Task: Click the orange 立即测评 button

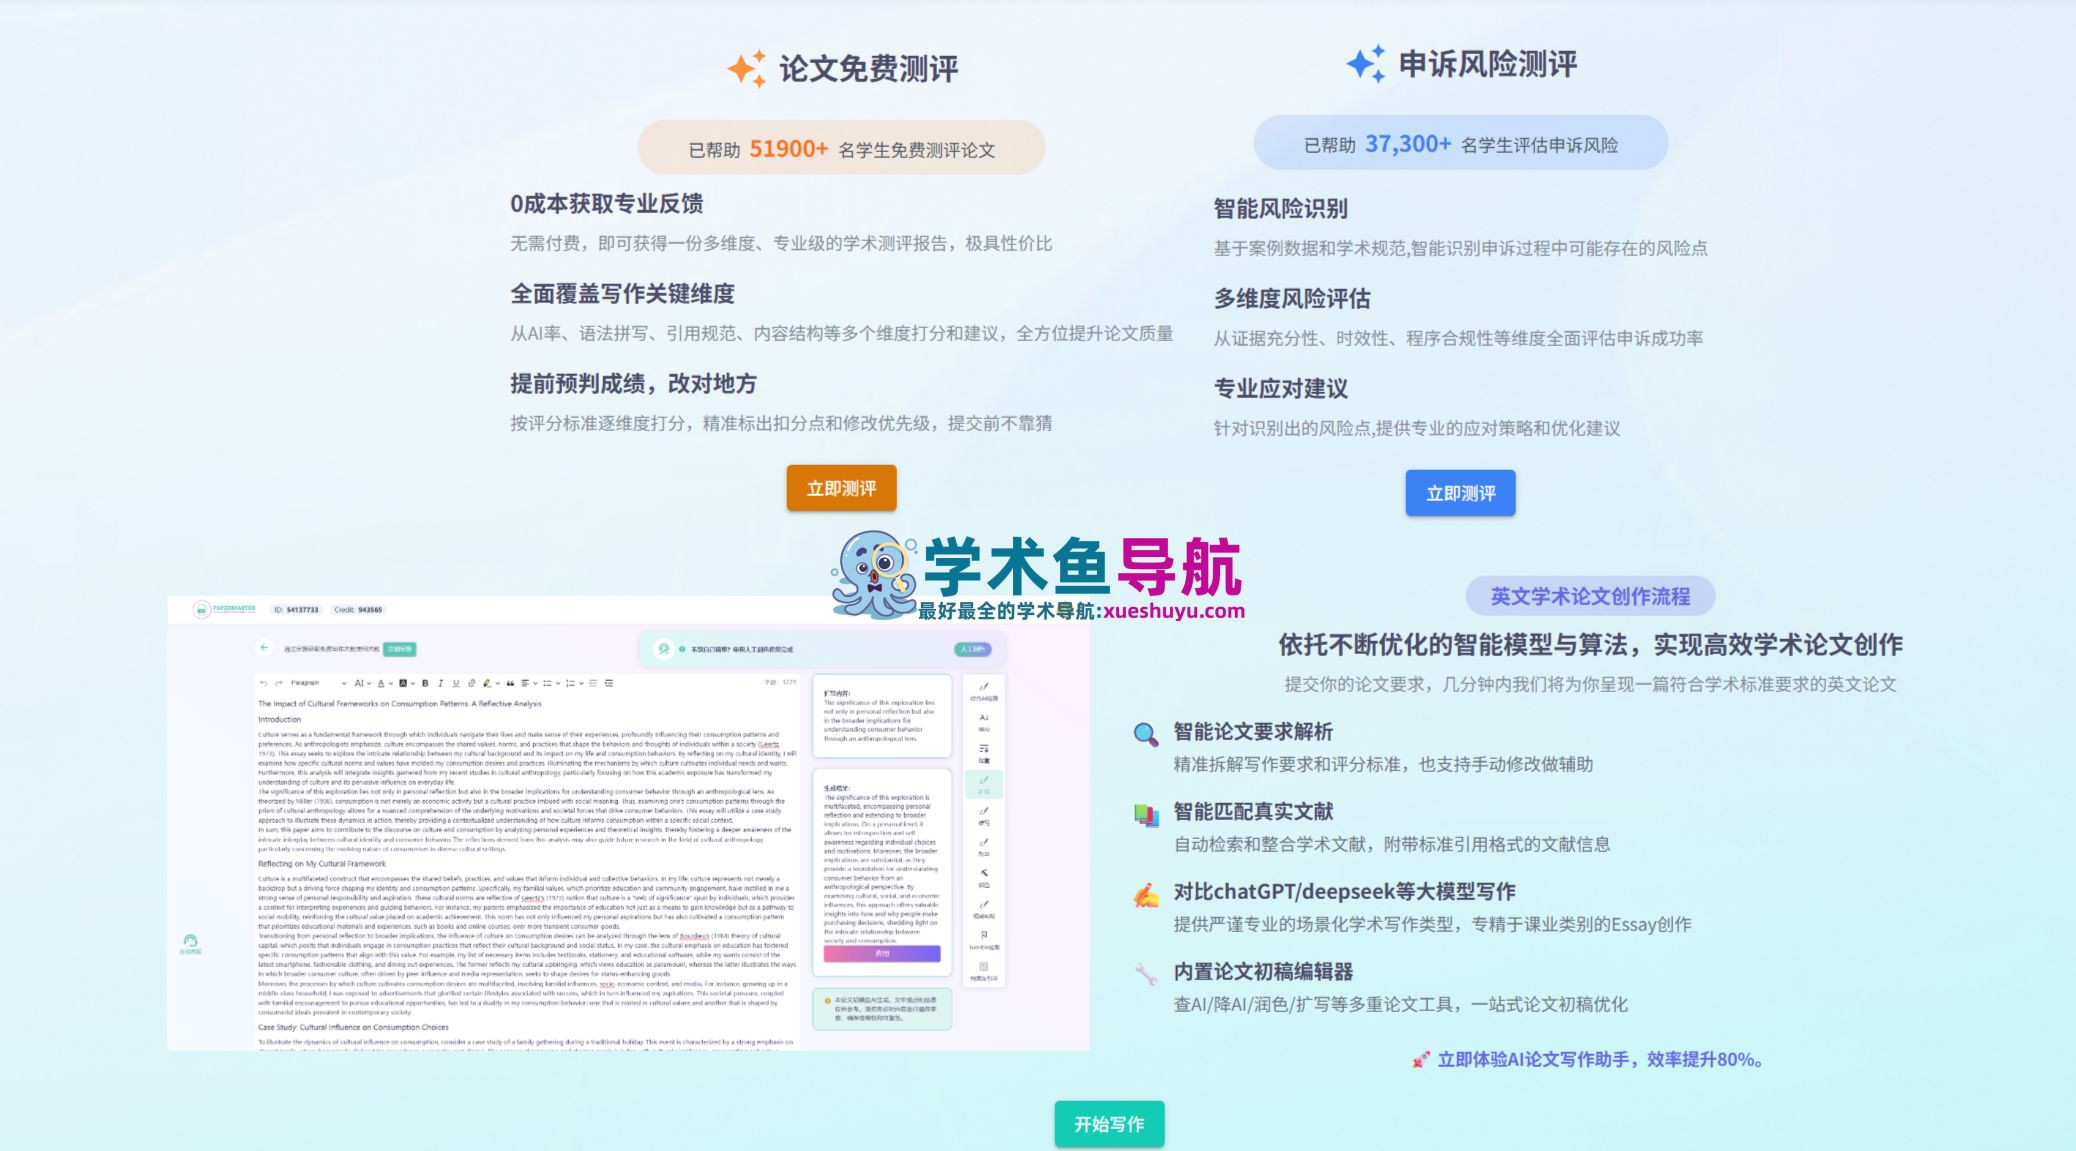Action: coord(841,488)
